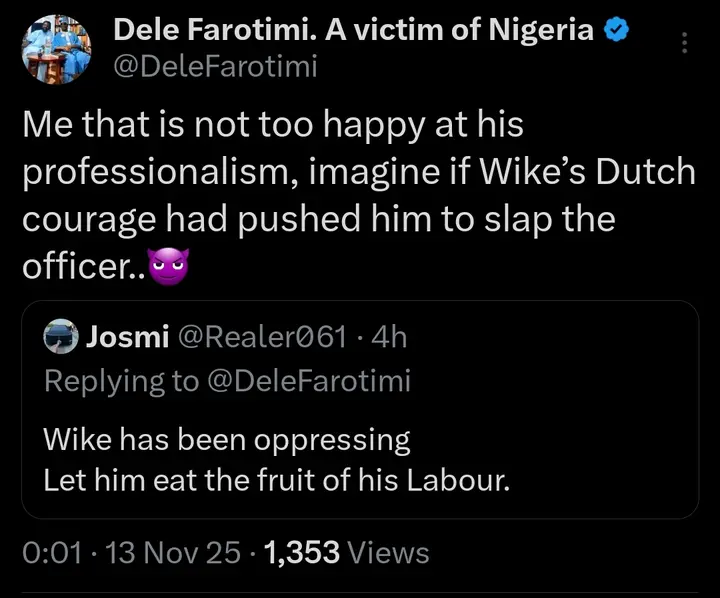The height and width of the screenshot is (598, 720).
Task: Click the 0:01 post time
Action: pyautogui.click(x=50, y=551)
